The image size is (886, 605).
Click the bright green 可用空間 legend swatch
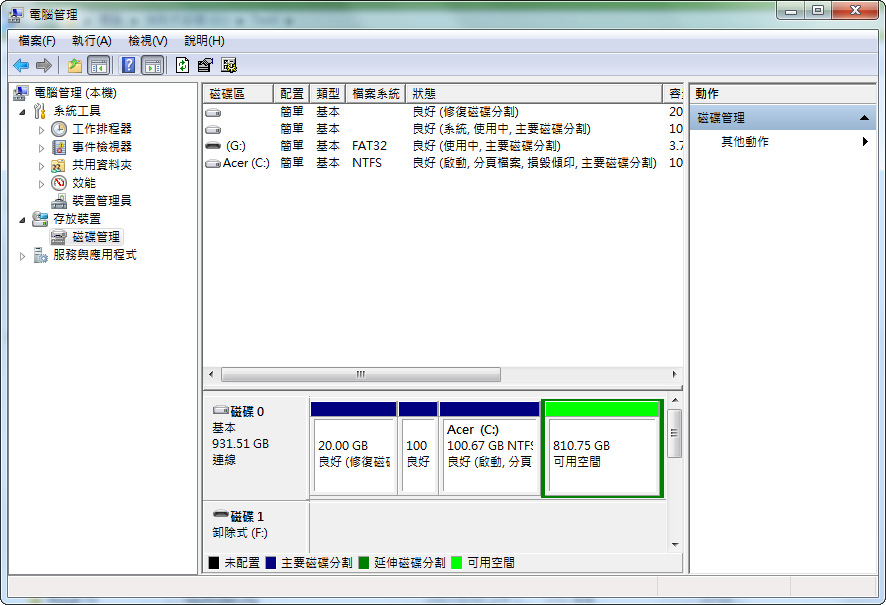(457, 563)
